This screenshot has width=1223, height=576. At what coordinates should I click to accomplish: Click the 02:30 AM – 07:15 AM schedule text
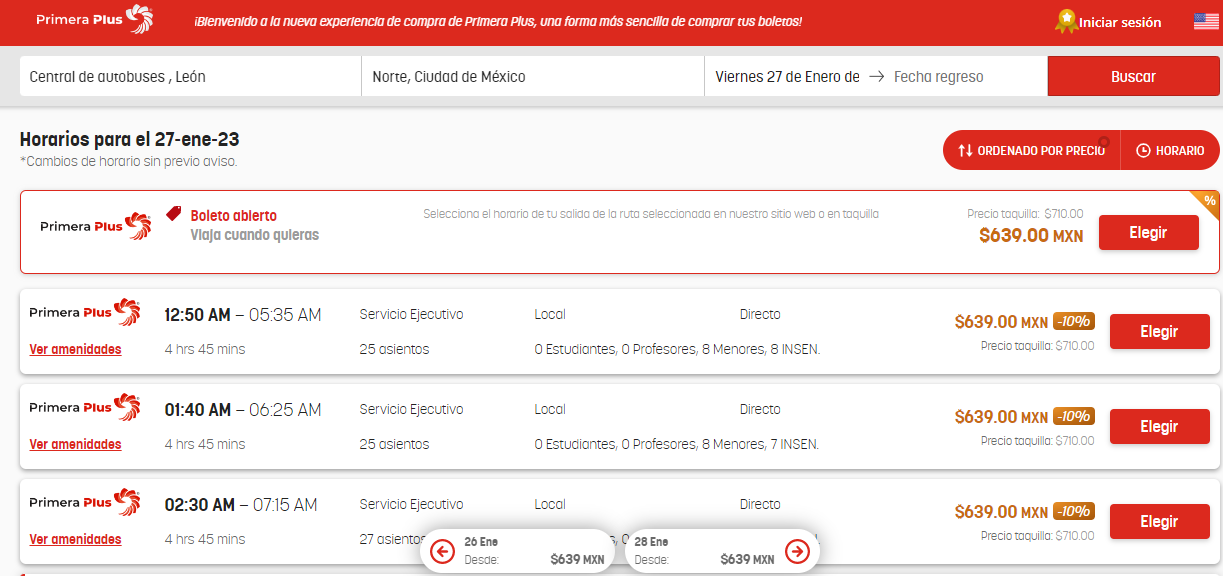(241, 505)
